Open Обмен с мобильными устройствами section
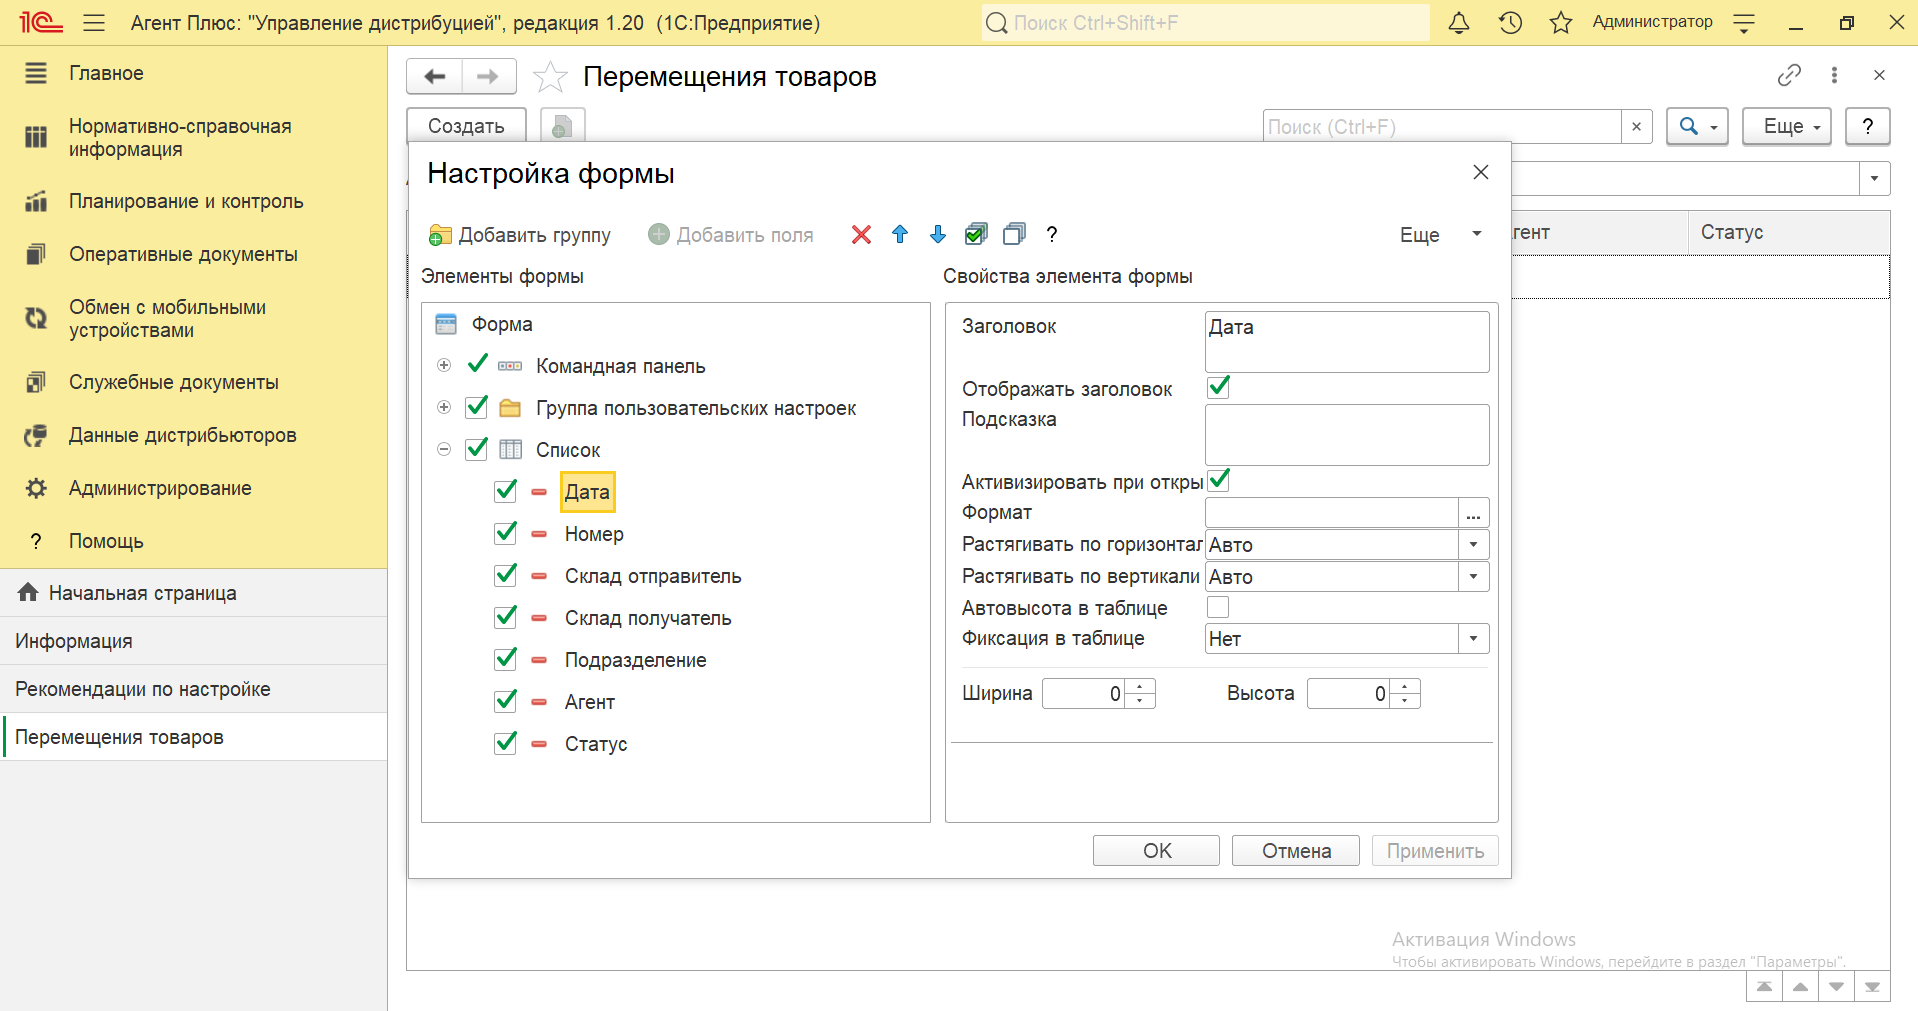Image resolution: width=1918 pixels, height=1011 pixels. (167, 319)
